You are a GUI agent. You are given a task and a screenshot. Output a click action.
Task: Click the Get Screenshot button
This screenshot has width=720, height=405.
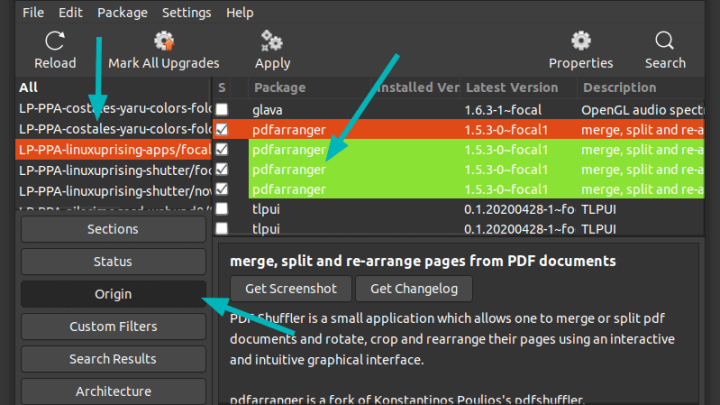pyautogui.click(x=291, y=289)
